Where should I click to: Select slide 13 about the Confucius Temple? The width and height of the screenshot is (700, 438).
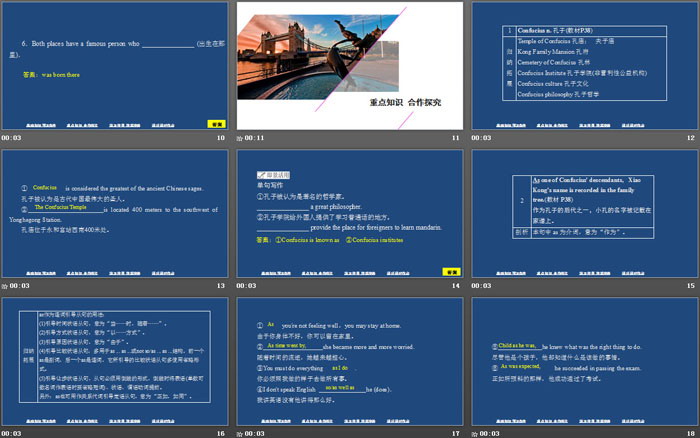click(x=114, y=214)
